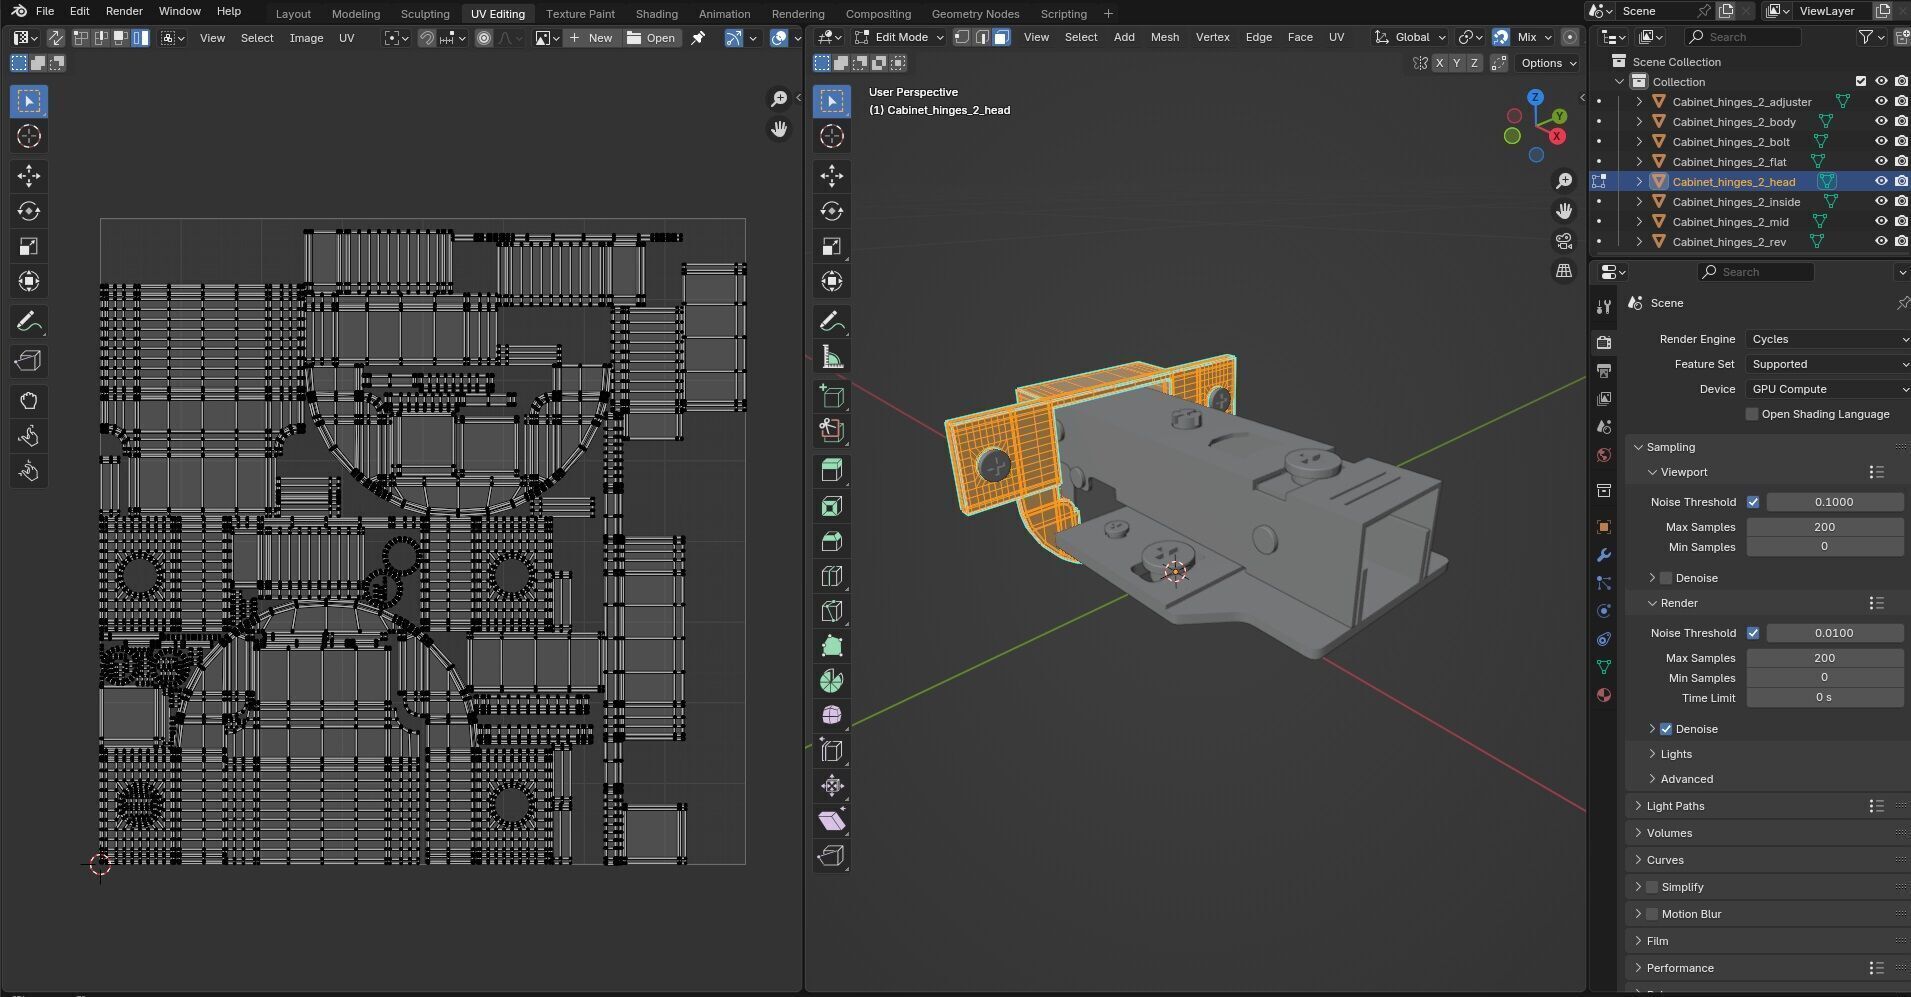Click the outliner Search field
Image resolution: width=1911 pixels, height=997 pixels.
click(x=1742, y=37)
